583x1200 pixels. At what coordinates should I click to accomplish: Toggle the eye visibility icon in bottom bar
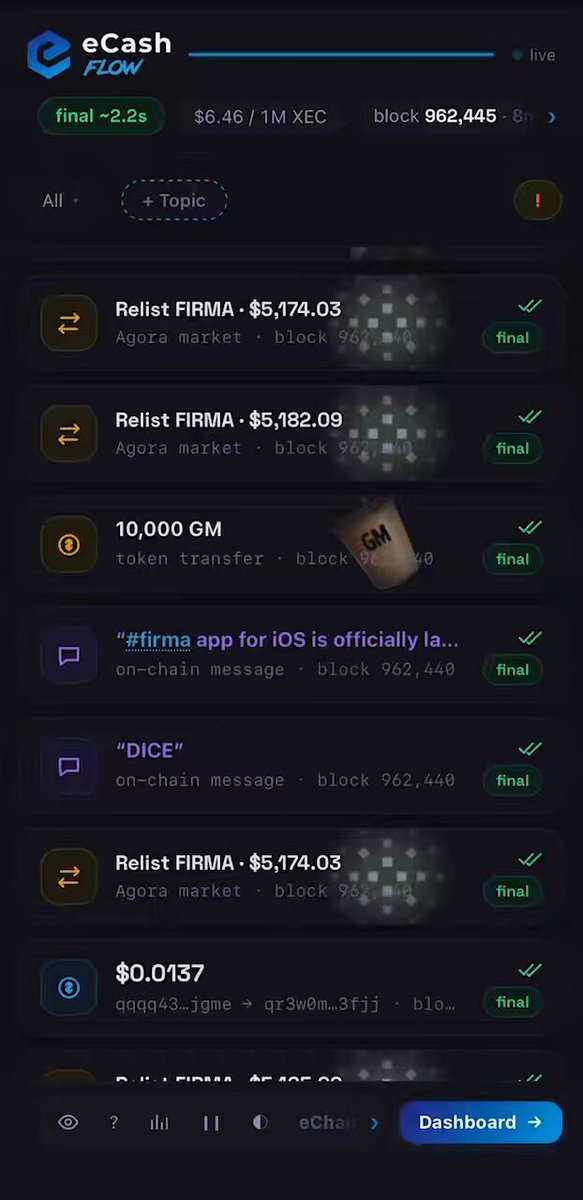[x=68, y=1122]
